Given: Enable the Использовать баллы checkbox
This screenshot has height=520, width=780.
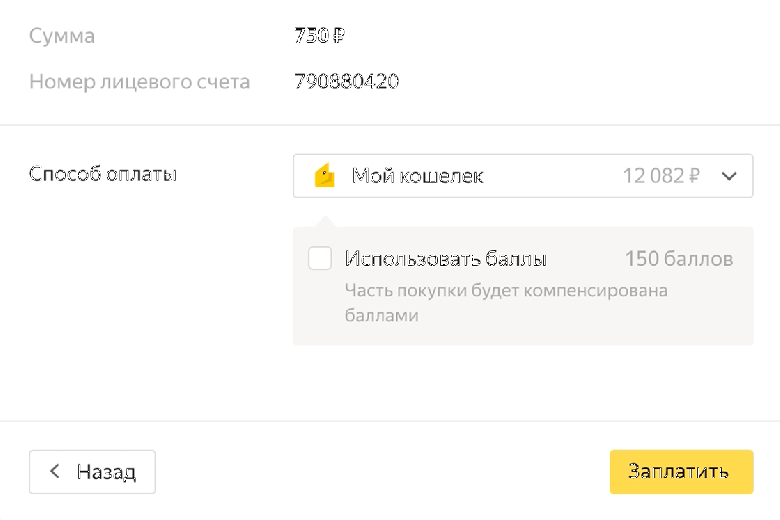Looking at the screenshot, I should point(320,259).
